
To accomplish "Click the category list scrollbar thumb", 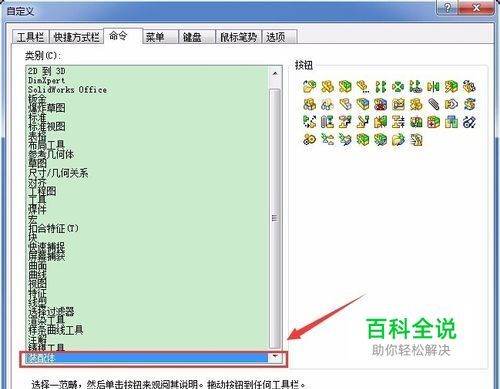I will [275, 218].
